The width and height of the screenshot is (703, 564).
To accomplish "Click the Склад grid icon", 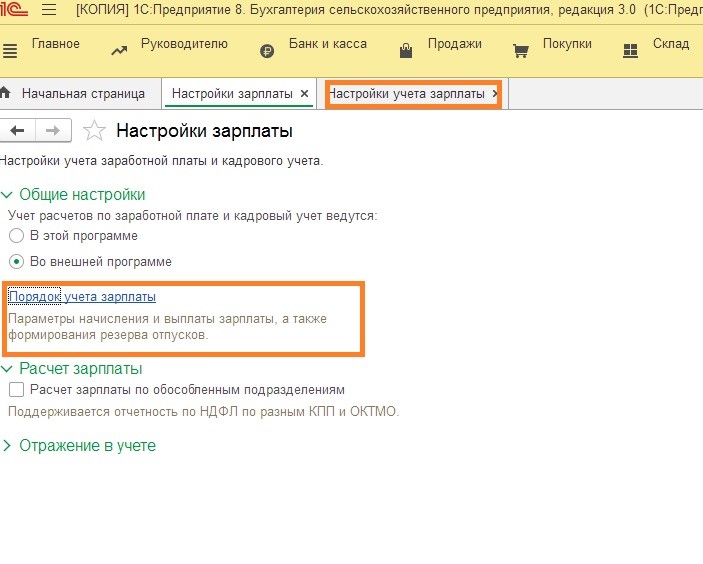I will pyautogui.click(x=630, y=51).
